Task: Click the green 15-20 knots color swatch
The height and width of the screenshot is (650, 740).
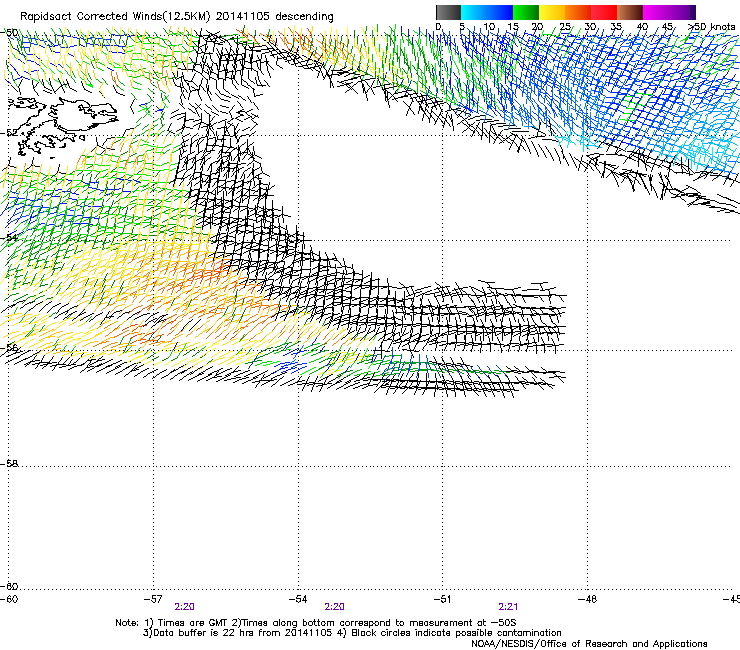Action: pos(526,12)
